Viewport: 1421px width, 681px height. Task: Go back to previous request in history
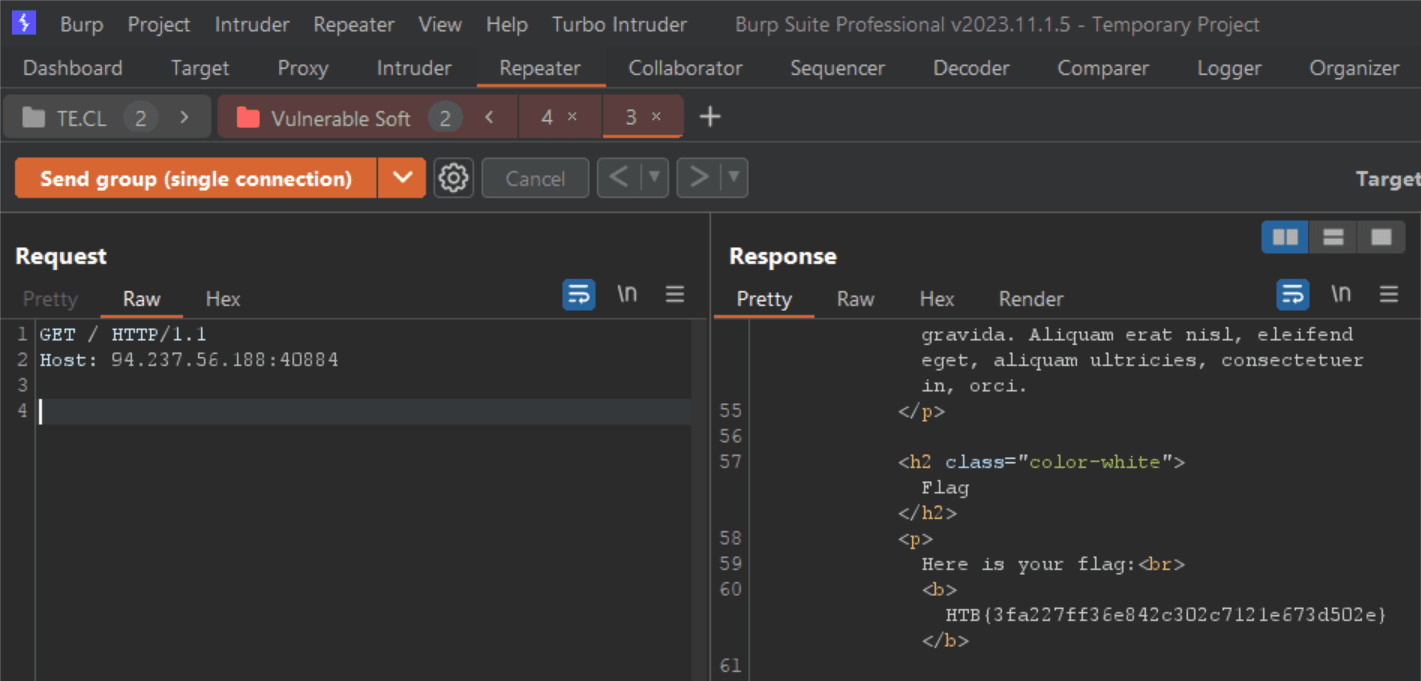pyautogui.click(x=619, y=178)
